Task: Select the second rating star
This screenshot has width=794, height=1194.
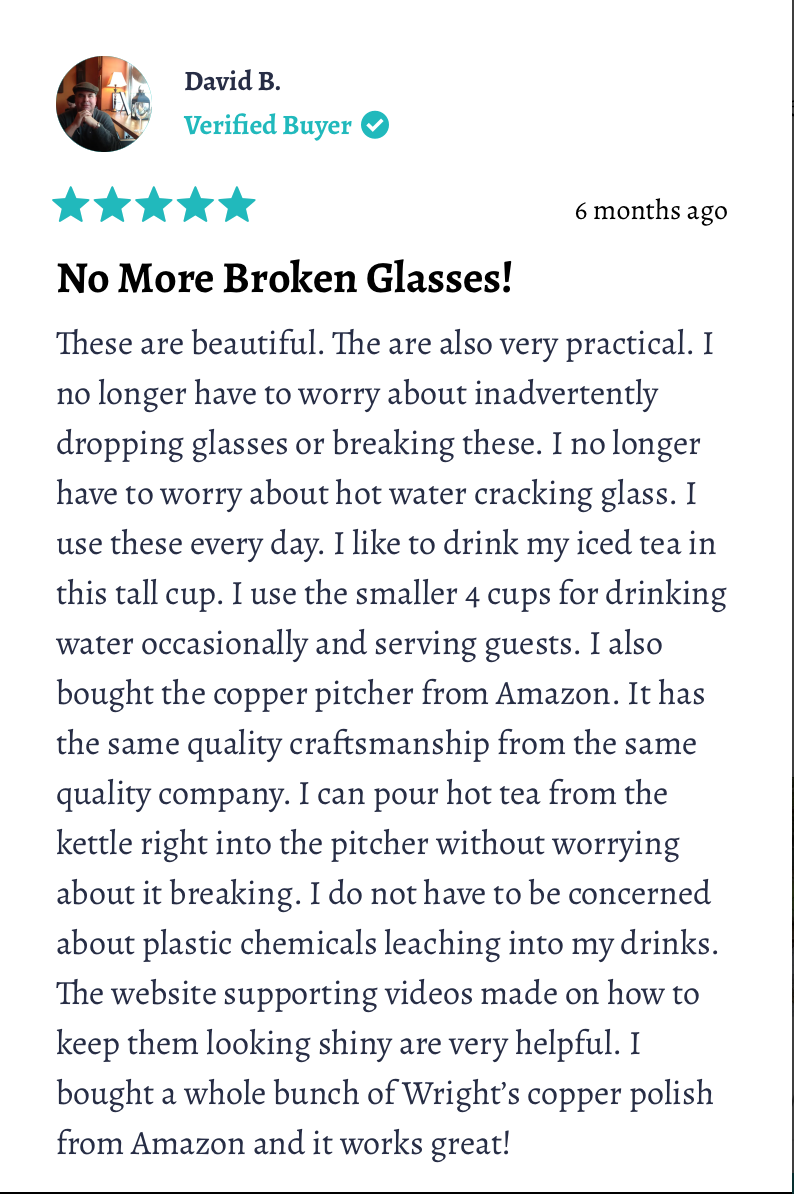Action: (x=112, y=205)
